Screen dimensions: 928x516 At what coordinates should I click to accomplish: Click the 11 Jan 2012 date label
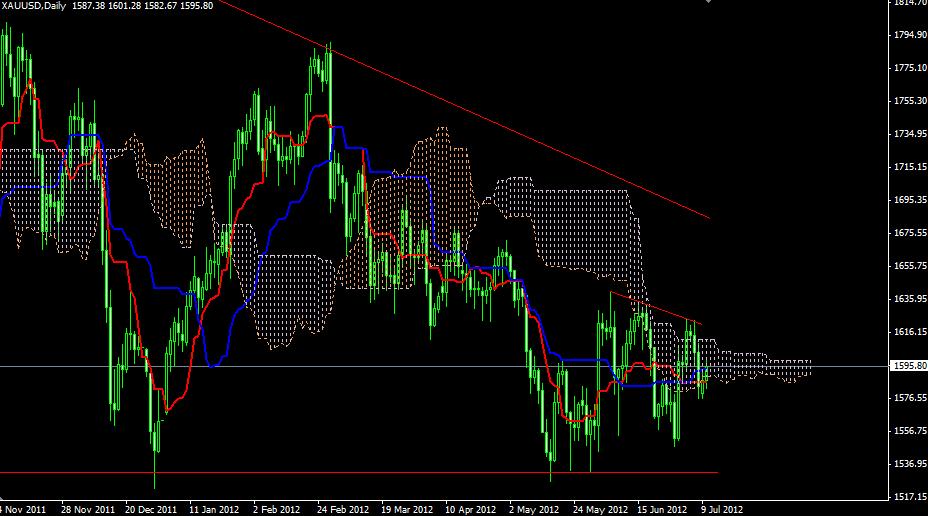214,509
